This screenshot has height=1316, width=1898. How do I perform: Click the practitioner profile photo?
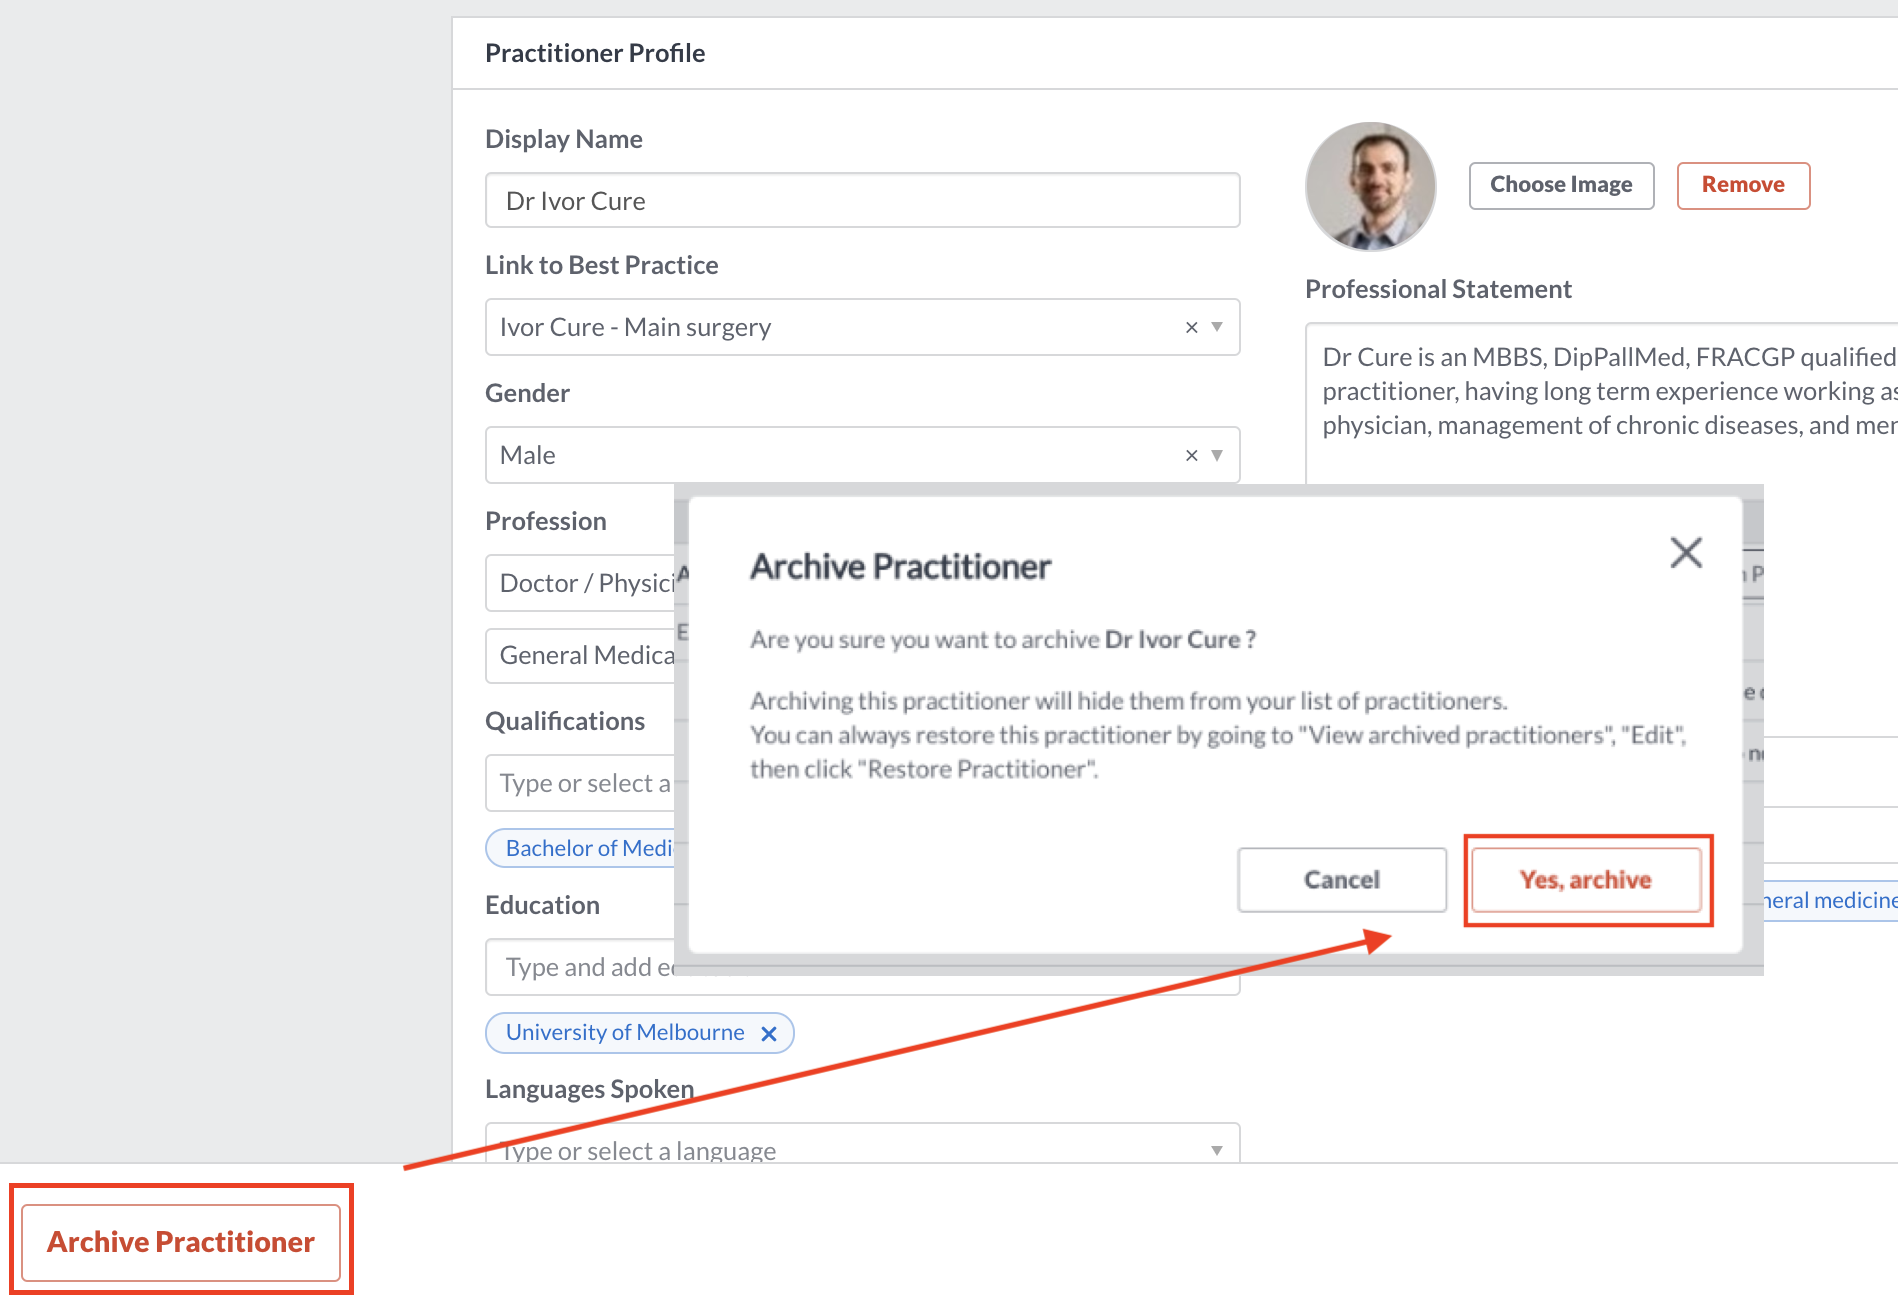click(x=1371, y=186)
